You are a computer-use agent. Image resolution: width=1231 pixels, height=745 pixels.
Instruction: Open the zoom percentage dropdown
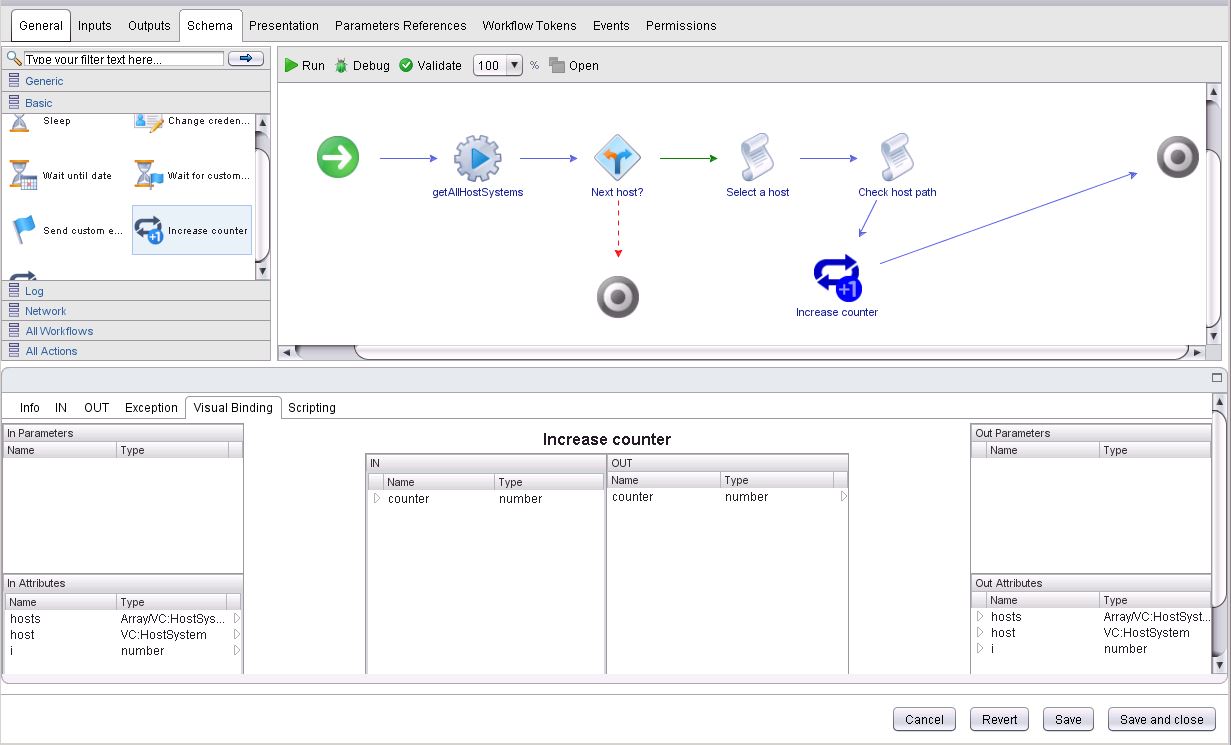point(514,66)
